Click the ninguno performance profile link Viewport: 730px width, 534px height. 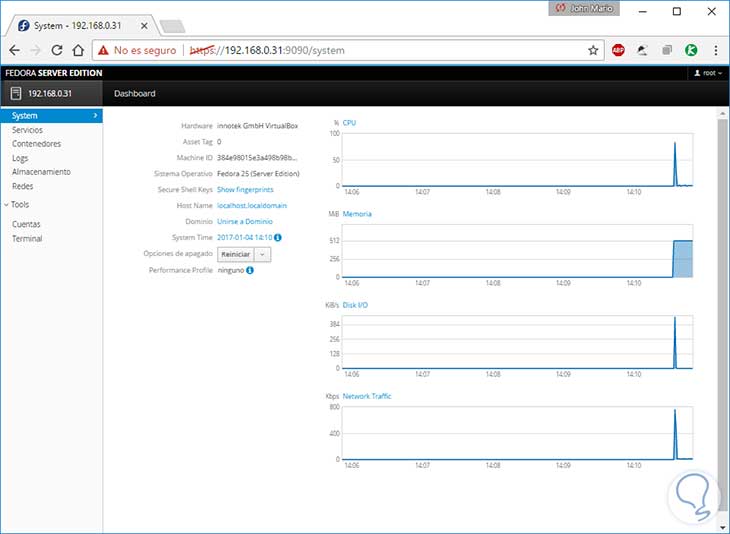[x=231, y=270]
